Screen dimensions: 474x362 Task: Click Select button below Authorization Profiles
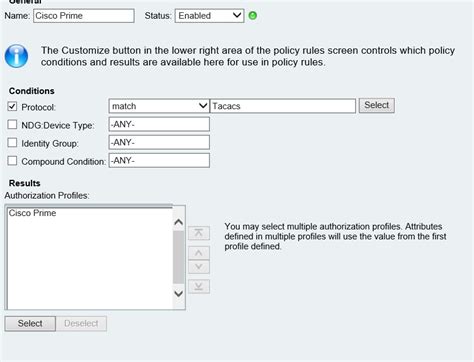click(x=30, y=324)
